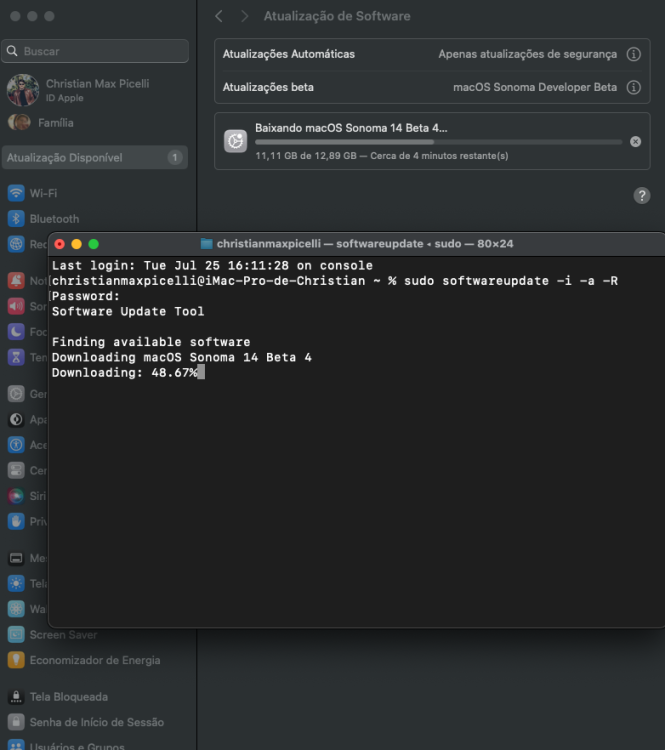Click 'Password:' line in Terminal
This screenshot has height=750, width=665.
point(86,296)
